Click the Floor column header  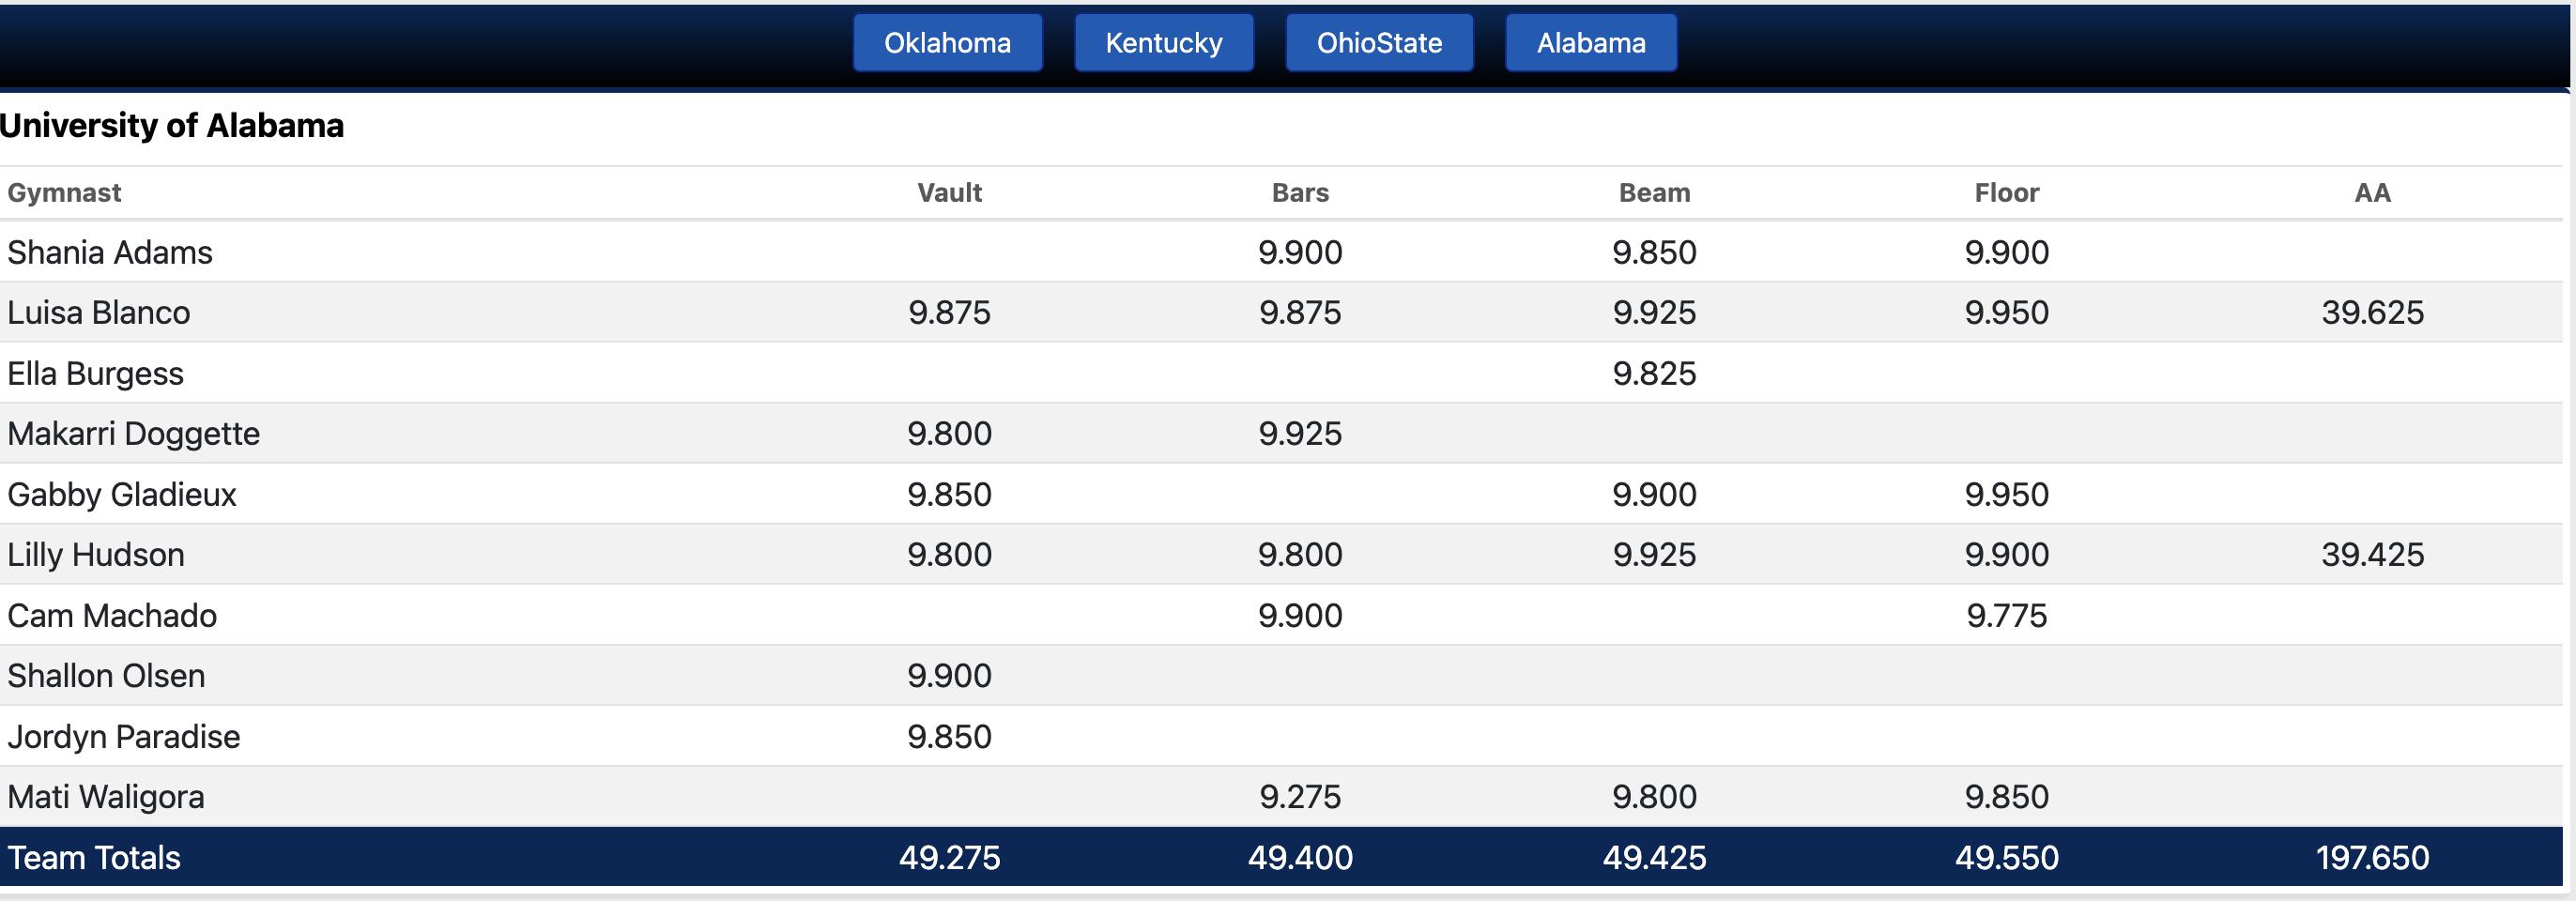click(x=2006, y=192)
